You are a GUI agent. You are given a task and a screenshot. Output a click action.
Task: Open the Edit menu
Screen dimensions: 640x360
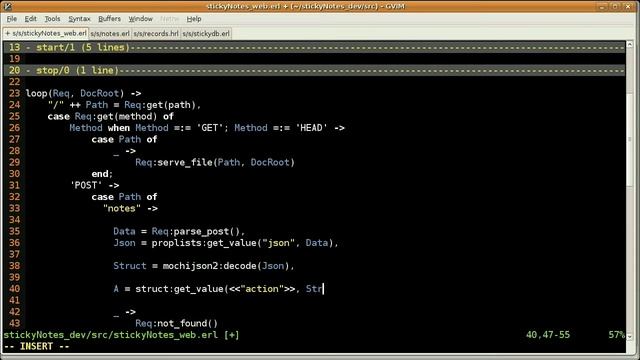tap(30, 19)
